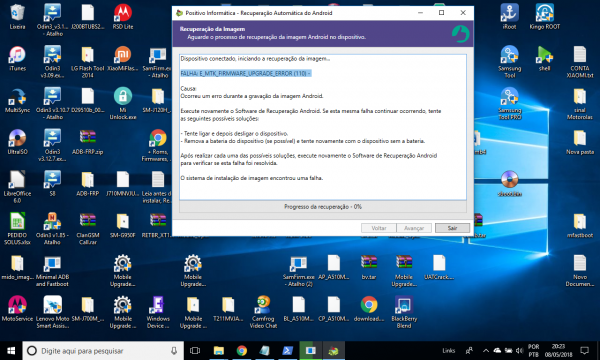600x360 pixels.
Task: Select the MotoService desktop icon
Action: tap(17, 309)
